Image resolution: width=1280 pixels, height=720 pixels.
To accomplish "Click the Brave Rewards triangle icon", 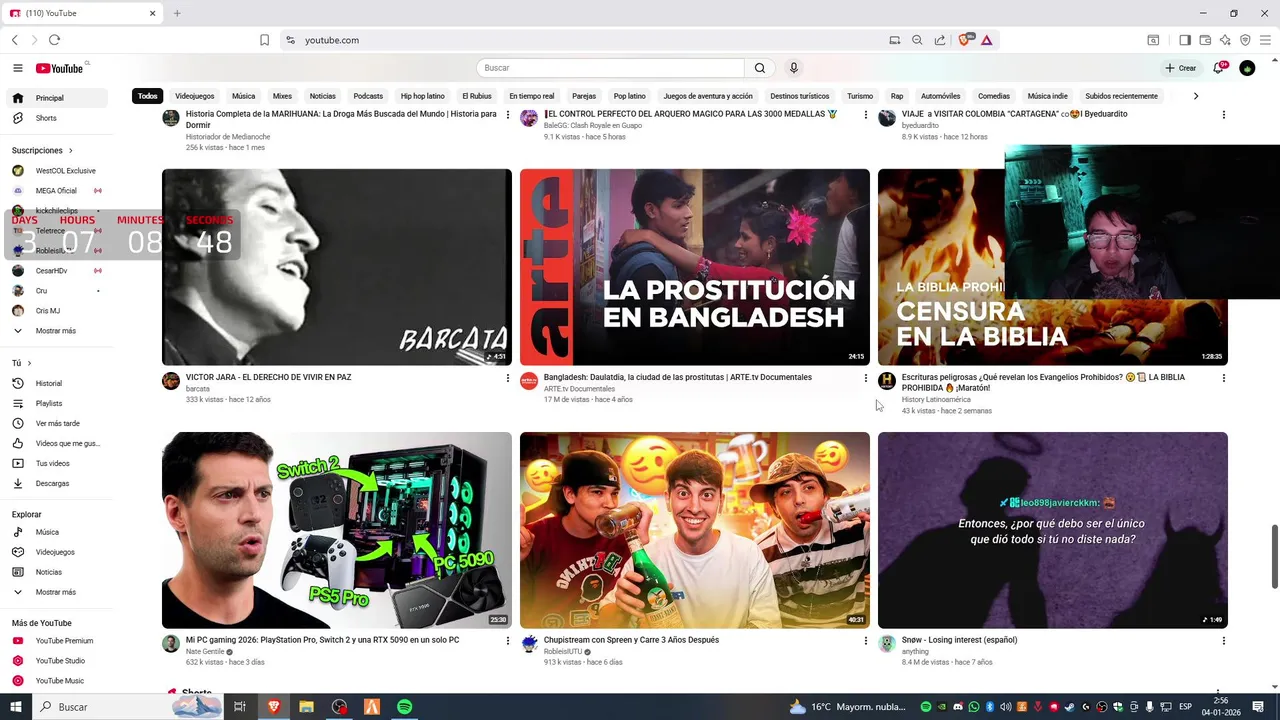I will click(x=986, y=40).
